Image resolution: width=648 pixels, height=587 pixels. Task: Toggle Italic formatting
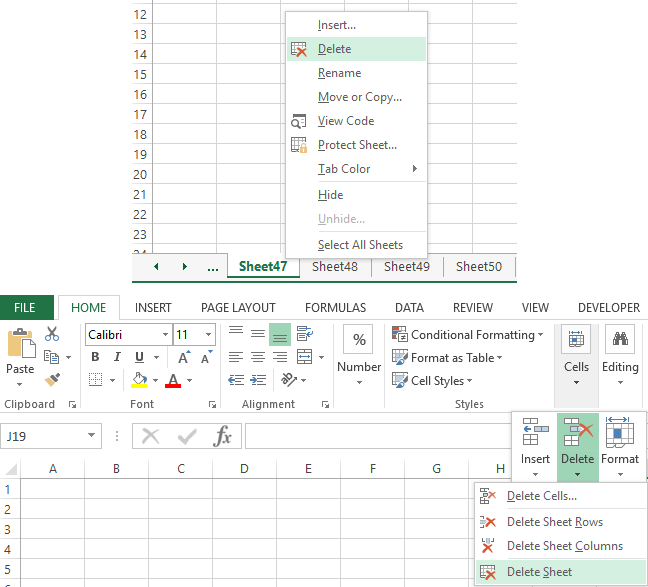coord(117,357)
